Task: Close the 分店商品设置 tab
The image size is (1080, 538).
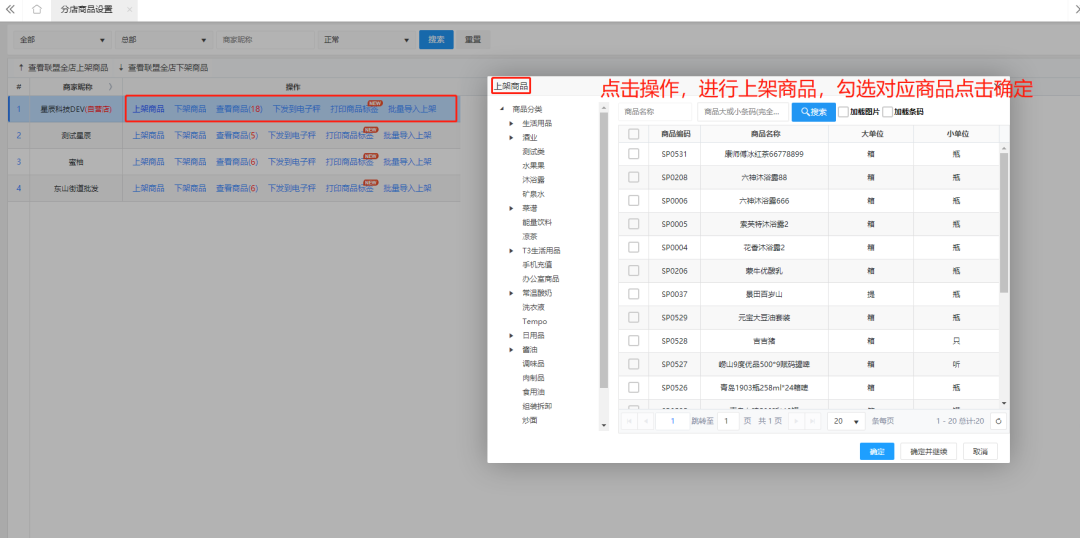Action: (128, 9)
